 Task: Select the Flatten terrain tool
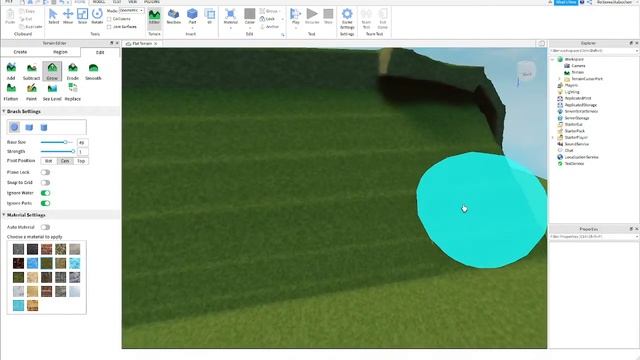pos(11,92)
